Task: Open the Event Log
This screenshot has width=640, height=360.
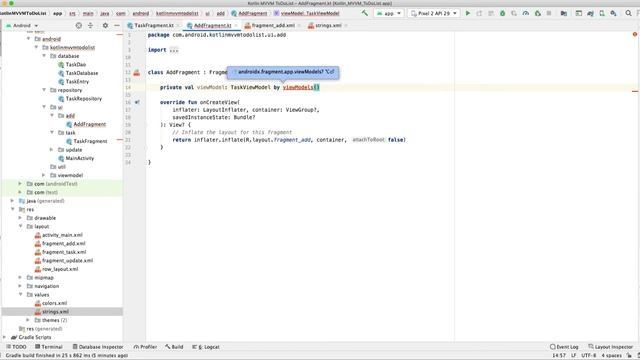Action: [x=564, y=347]
